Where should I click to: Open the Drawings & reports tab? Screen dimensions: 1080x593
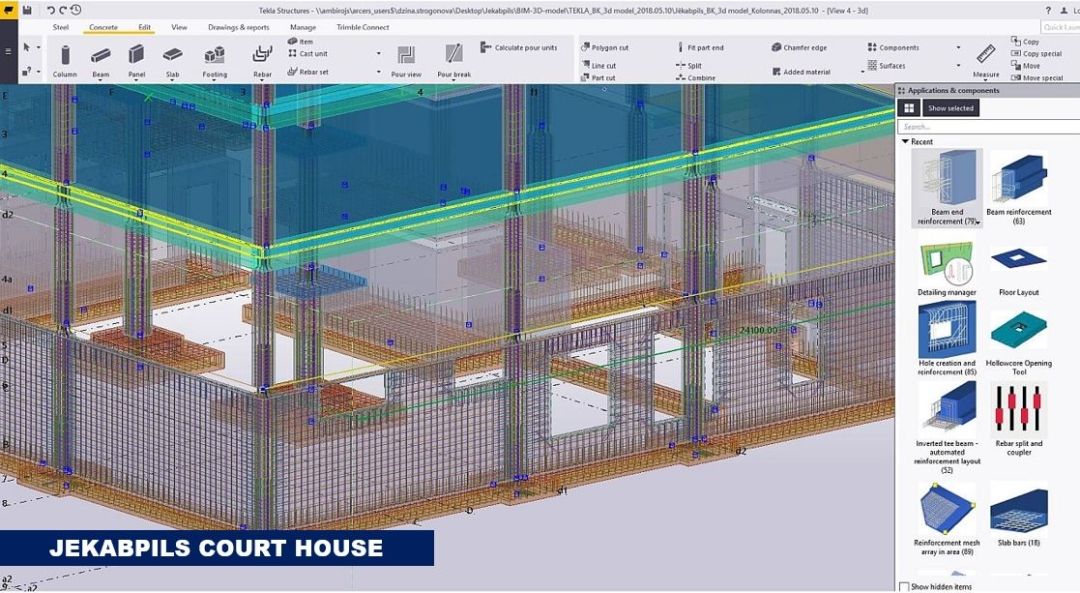(238, 27)
